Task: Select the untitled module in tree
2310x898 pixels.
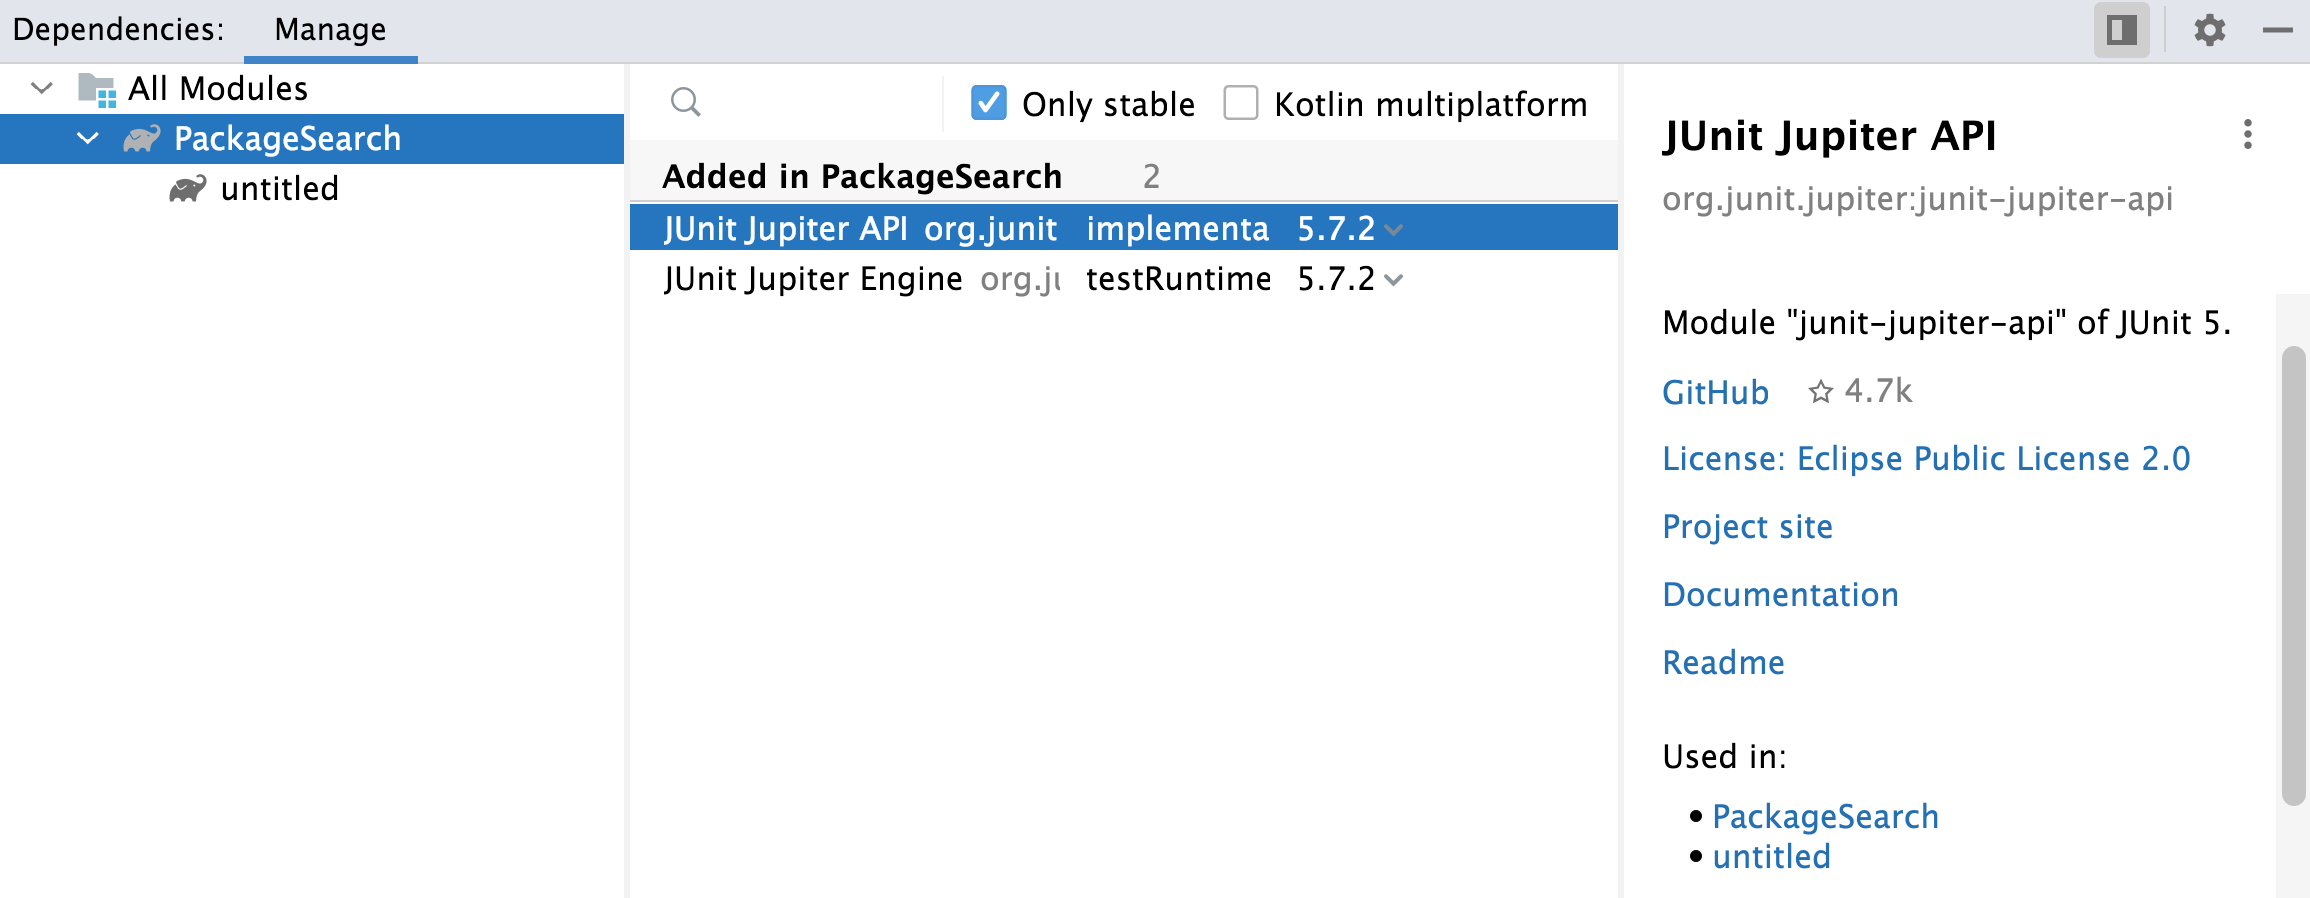Action: (x=312, y=188)
